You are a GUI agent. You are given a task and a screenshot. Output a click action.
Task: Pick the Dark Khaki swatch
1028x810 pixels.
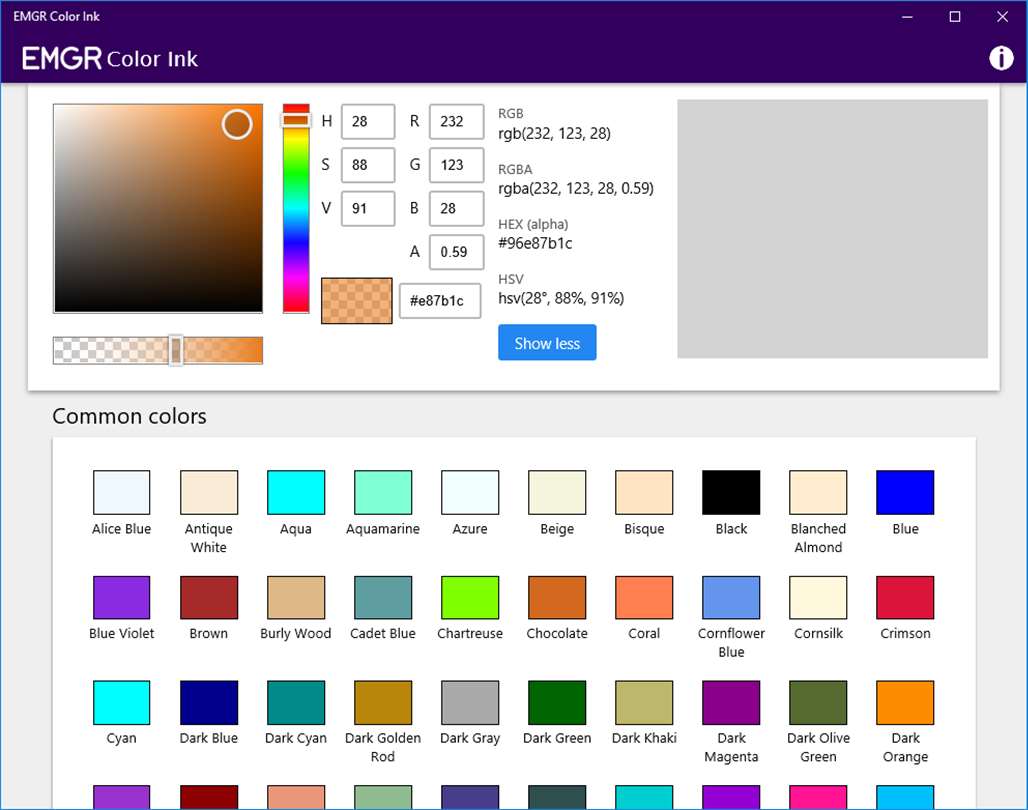click(644, 702)
